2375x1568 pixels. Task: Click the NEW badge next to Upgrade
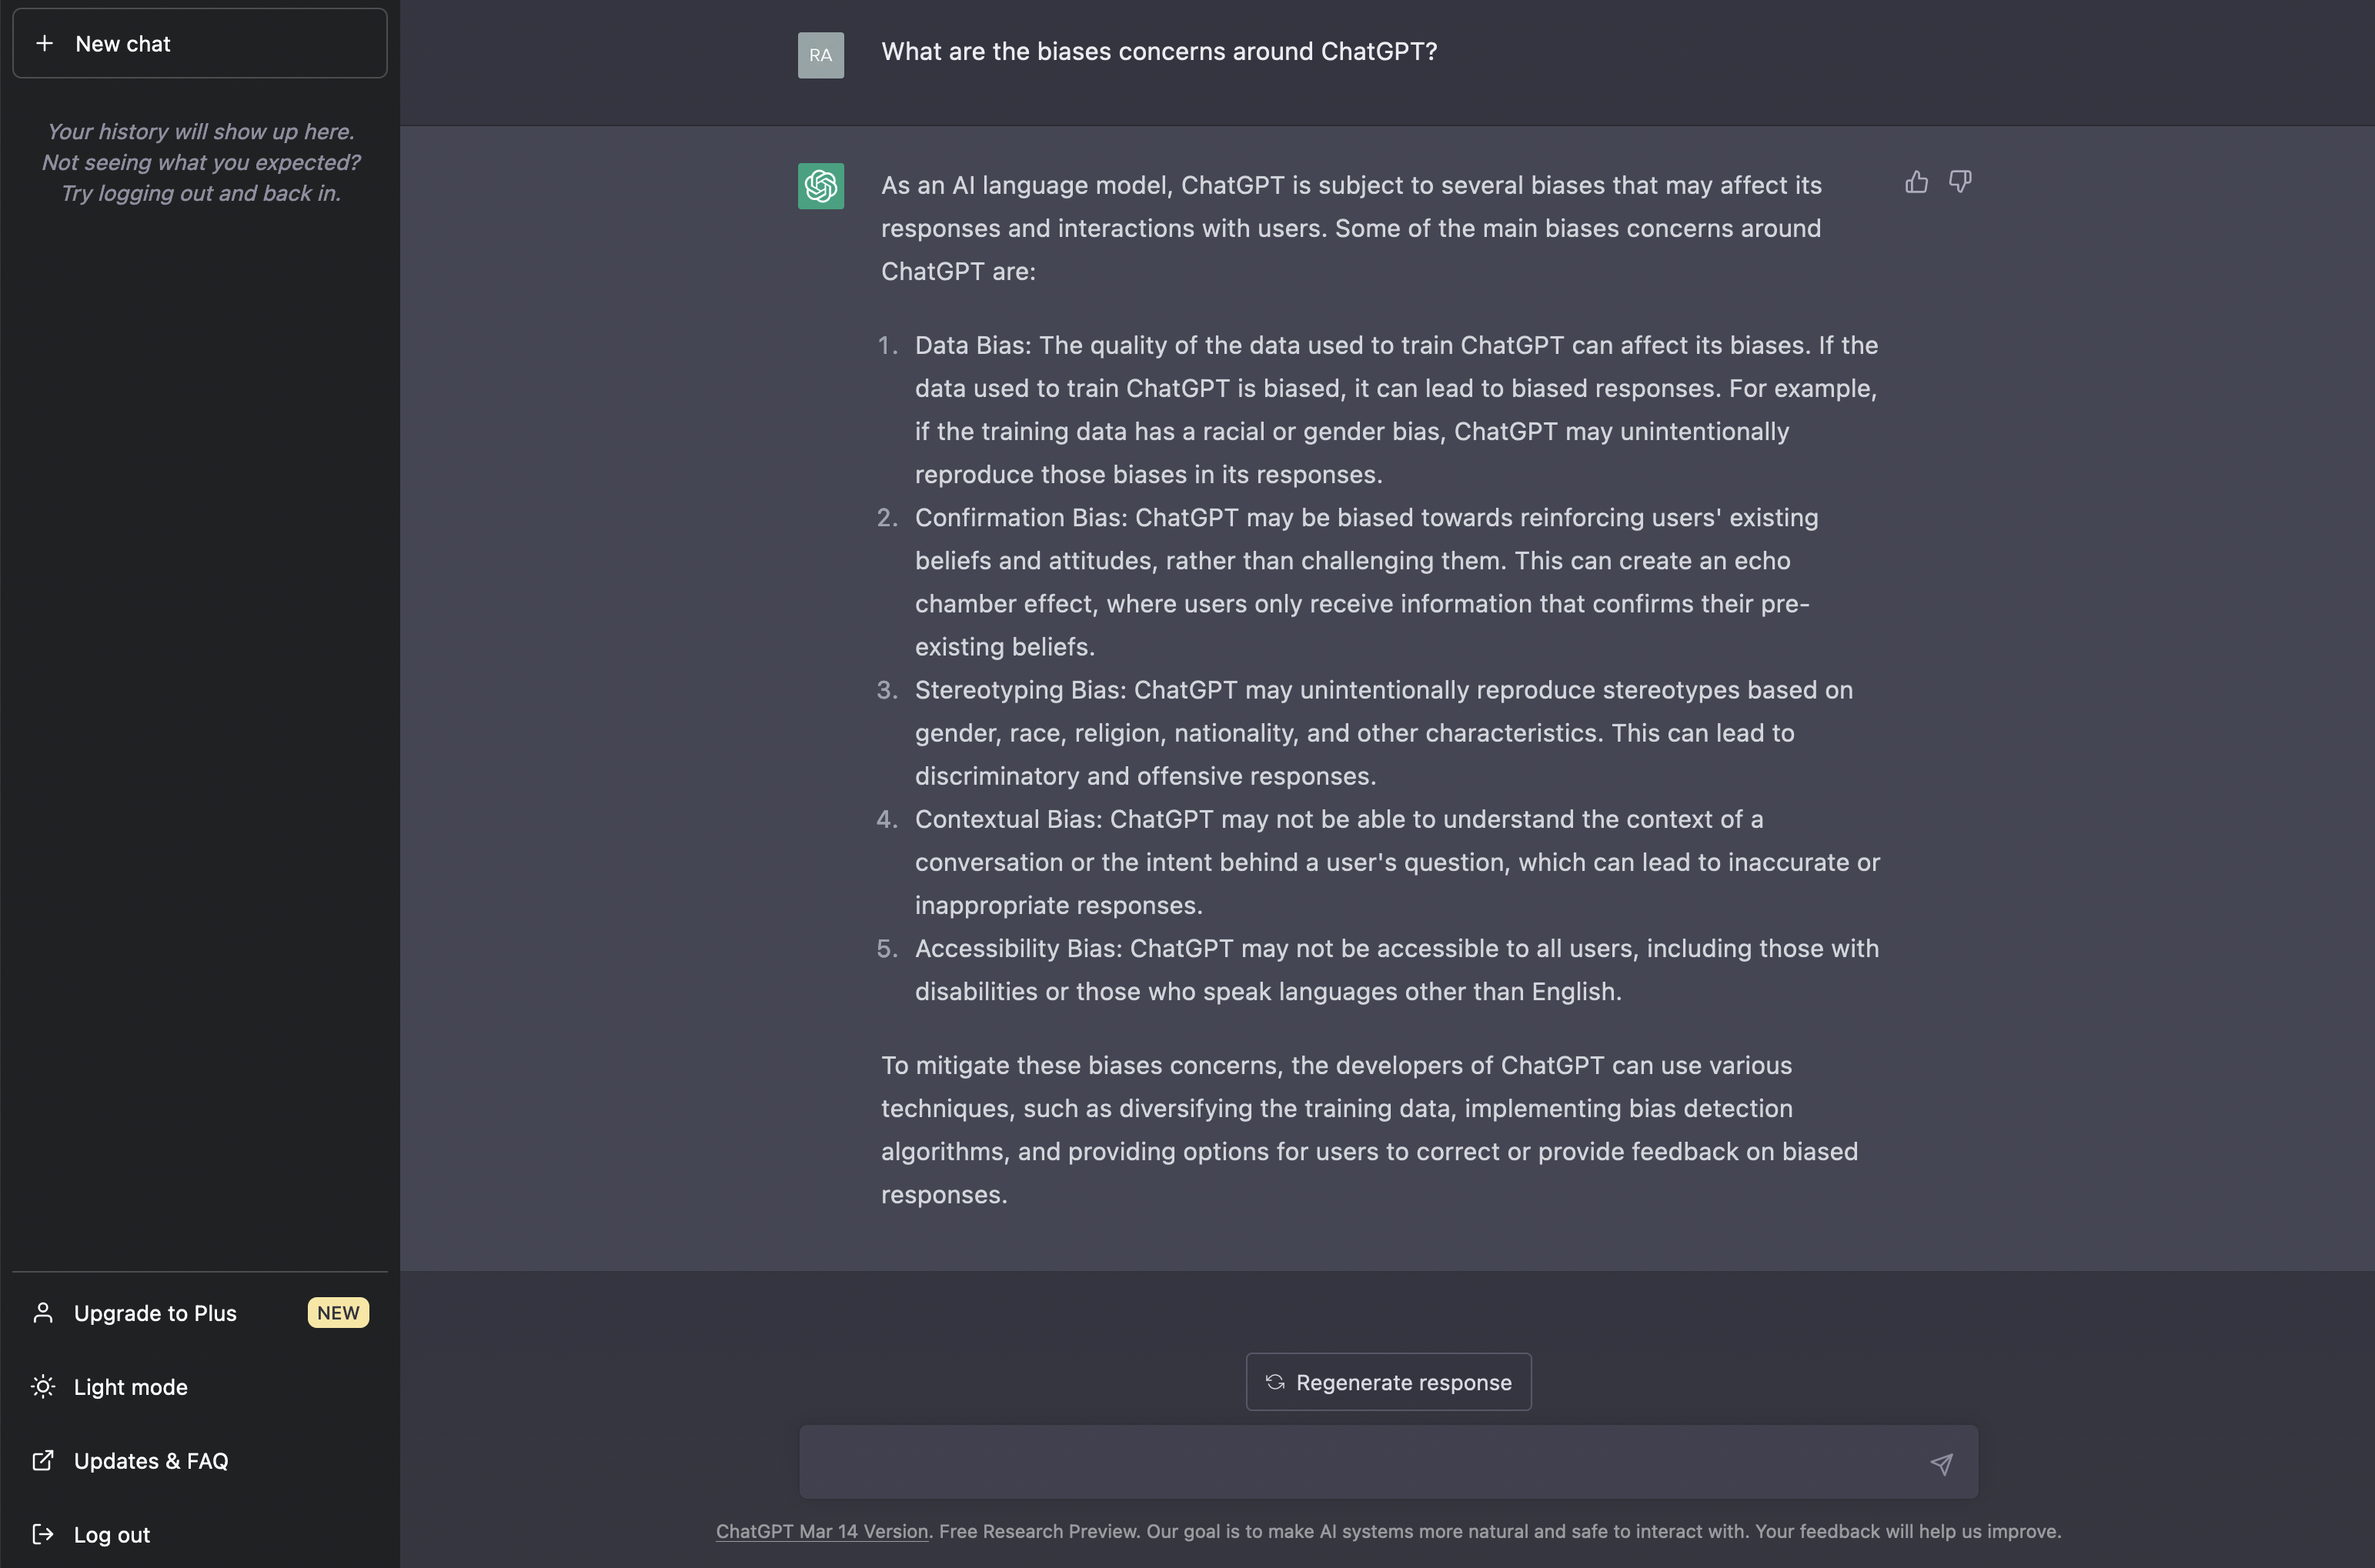pos(338,1313)
